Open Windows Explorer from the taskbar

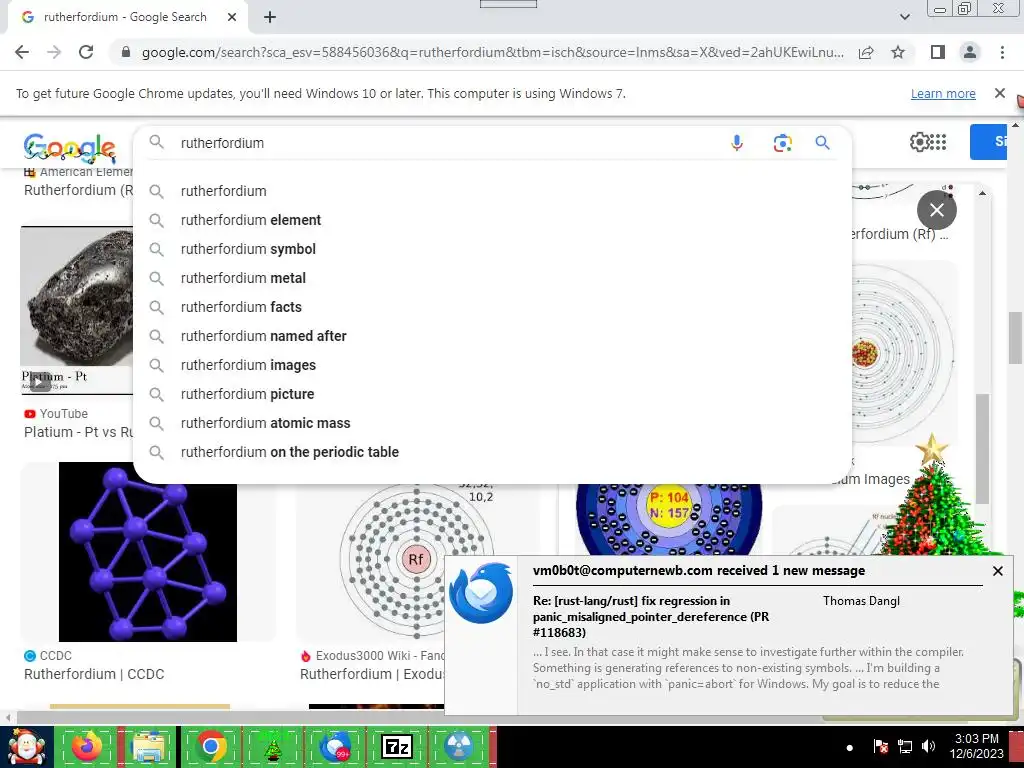[x=148, y=746]
